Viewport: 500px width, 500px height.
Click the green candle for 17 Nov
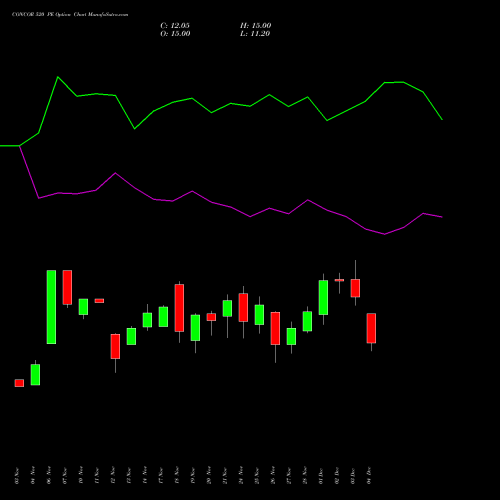pyautogui.click(x=163, y=317)
